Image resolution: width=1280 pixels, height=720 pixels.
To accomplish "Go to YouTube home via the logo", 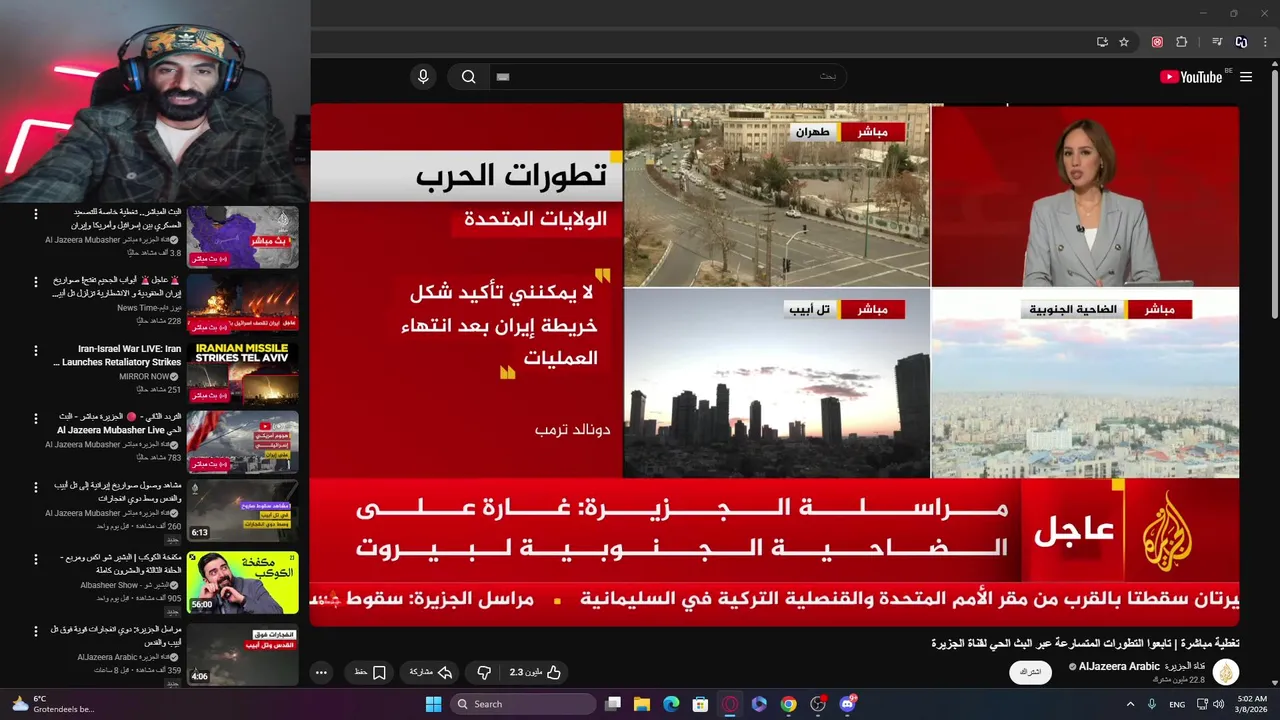I will (x=1191, y=77).
